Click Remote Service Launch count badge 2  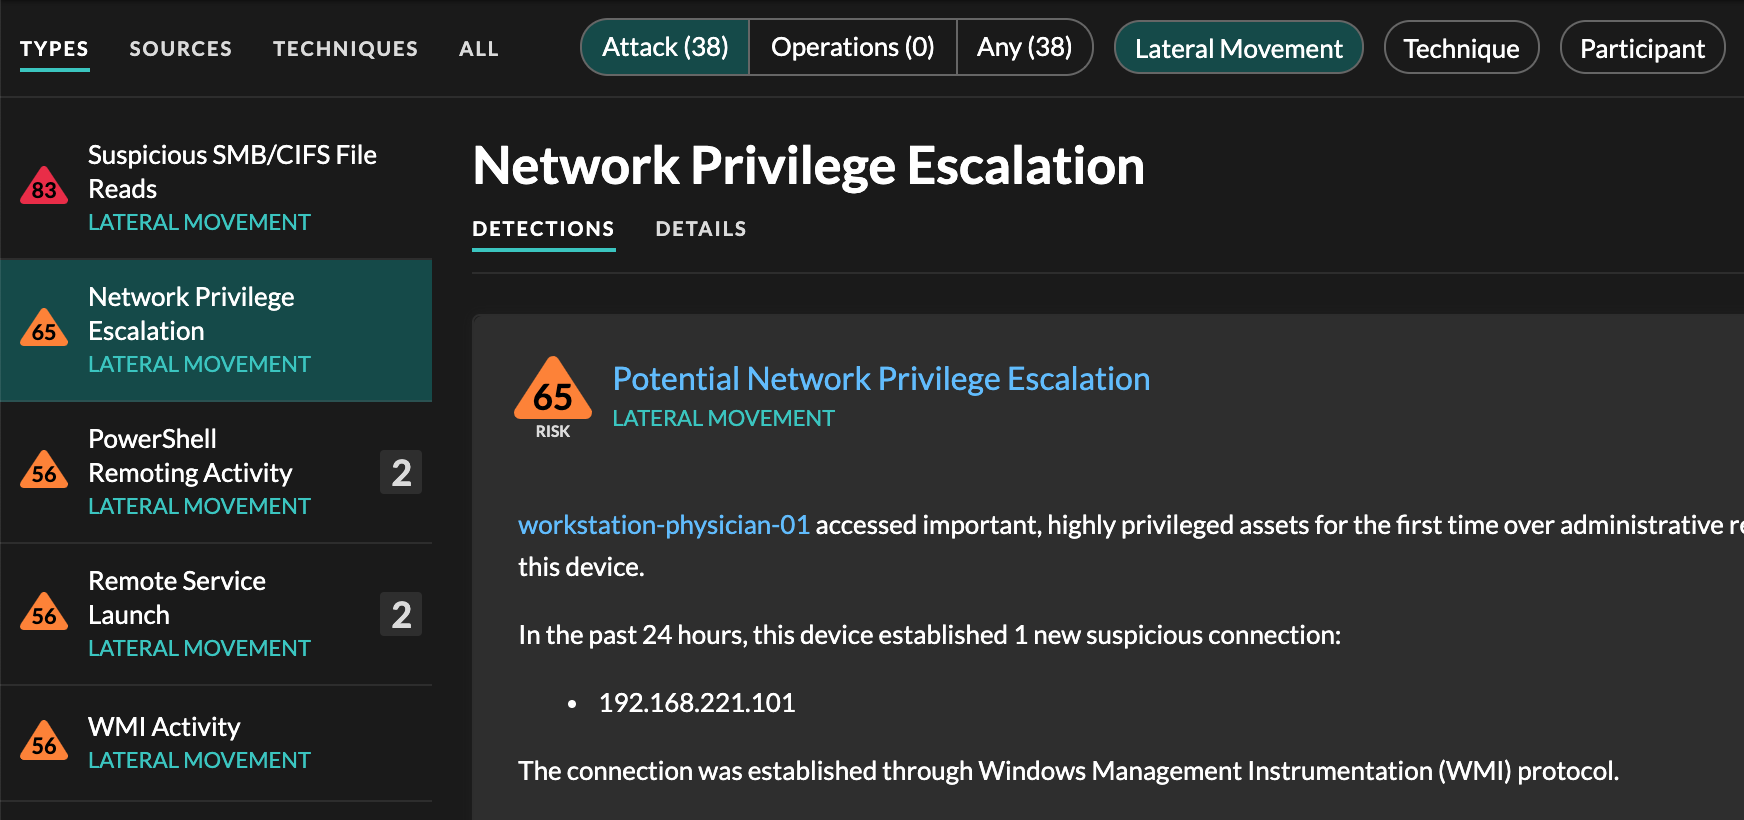401,614
